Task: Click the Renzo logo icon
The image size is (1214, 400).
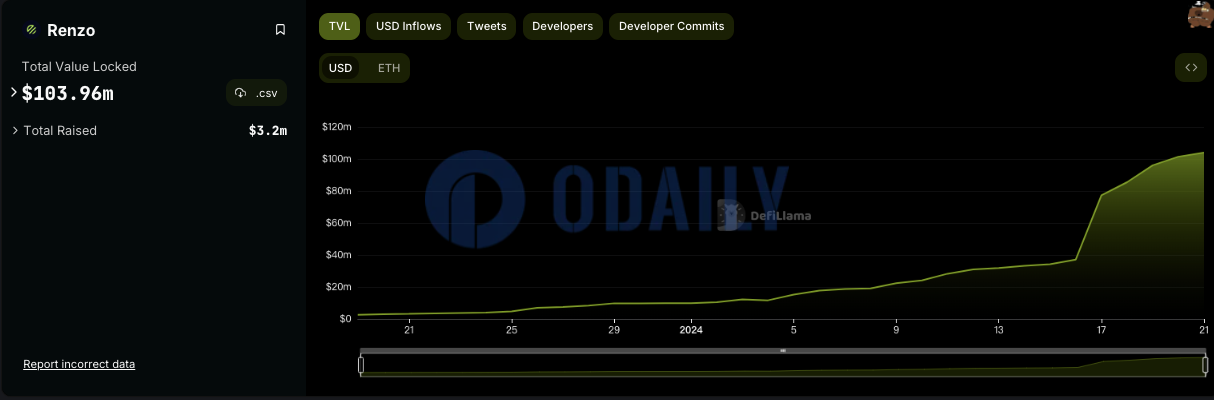Action: pos(30,30)
